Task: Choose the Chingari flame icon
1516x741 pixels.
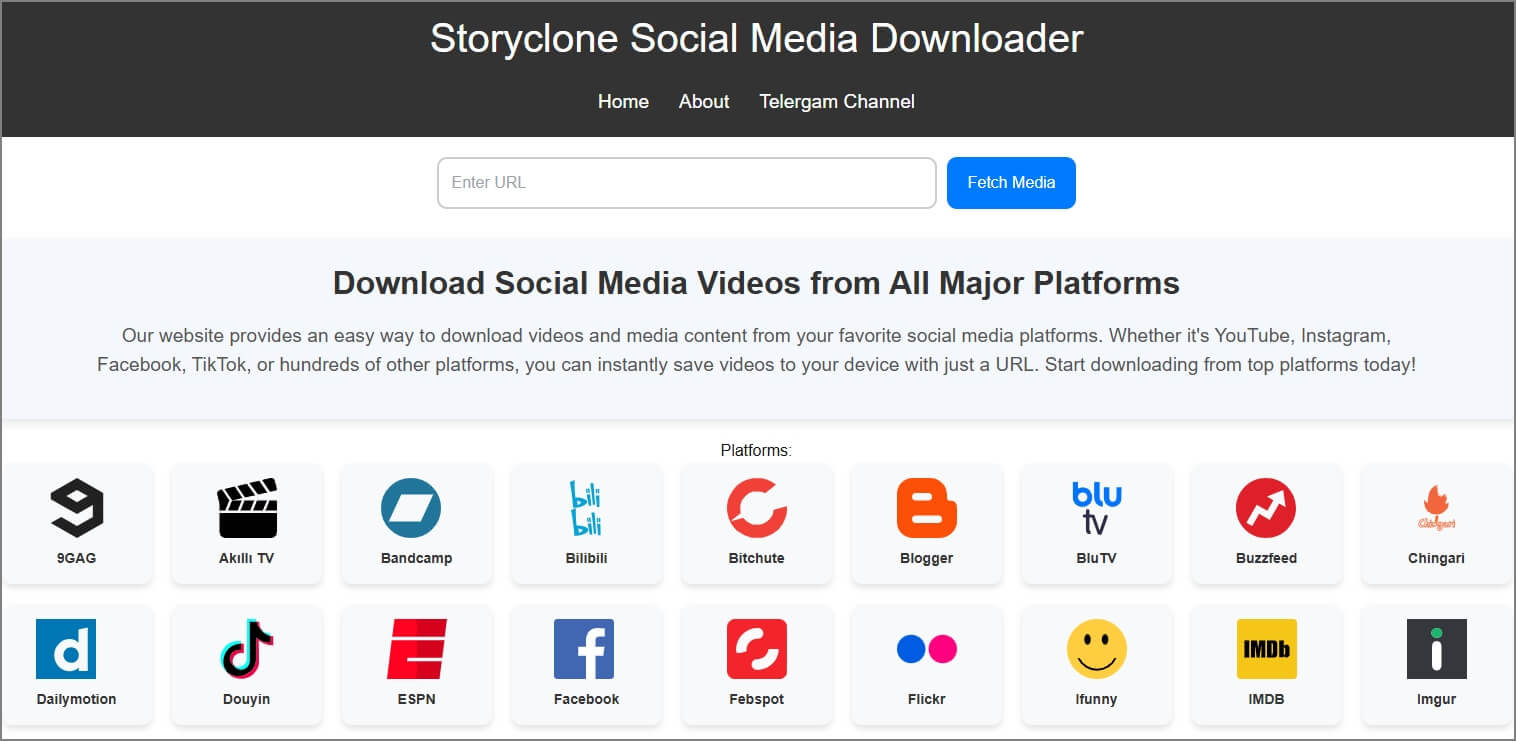Action: tap(1437, 508)
